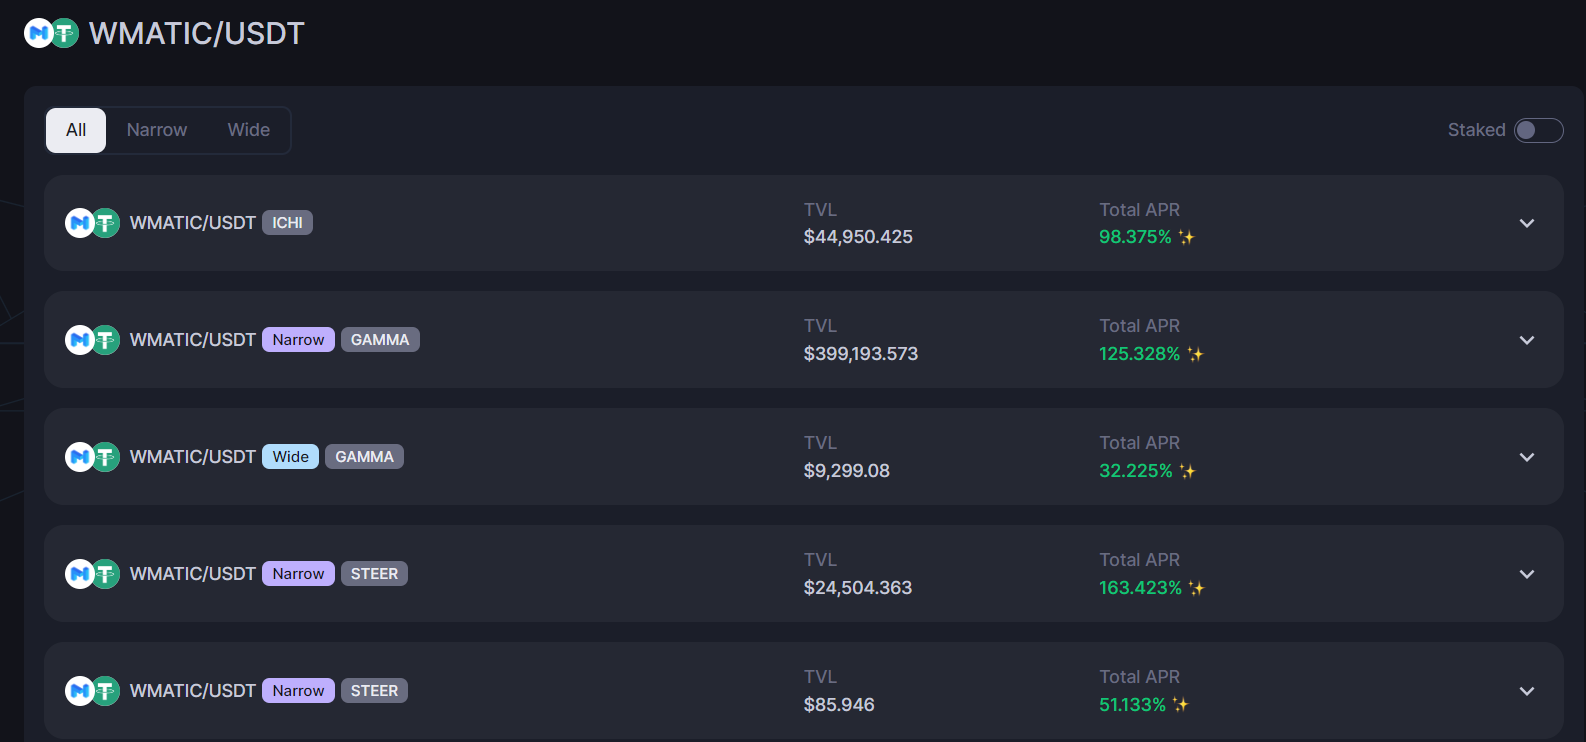1586x742 pixels.
Task: Click the WMATIC/USDT token pair icon in page header
Action: (51, 33)
